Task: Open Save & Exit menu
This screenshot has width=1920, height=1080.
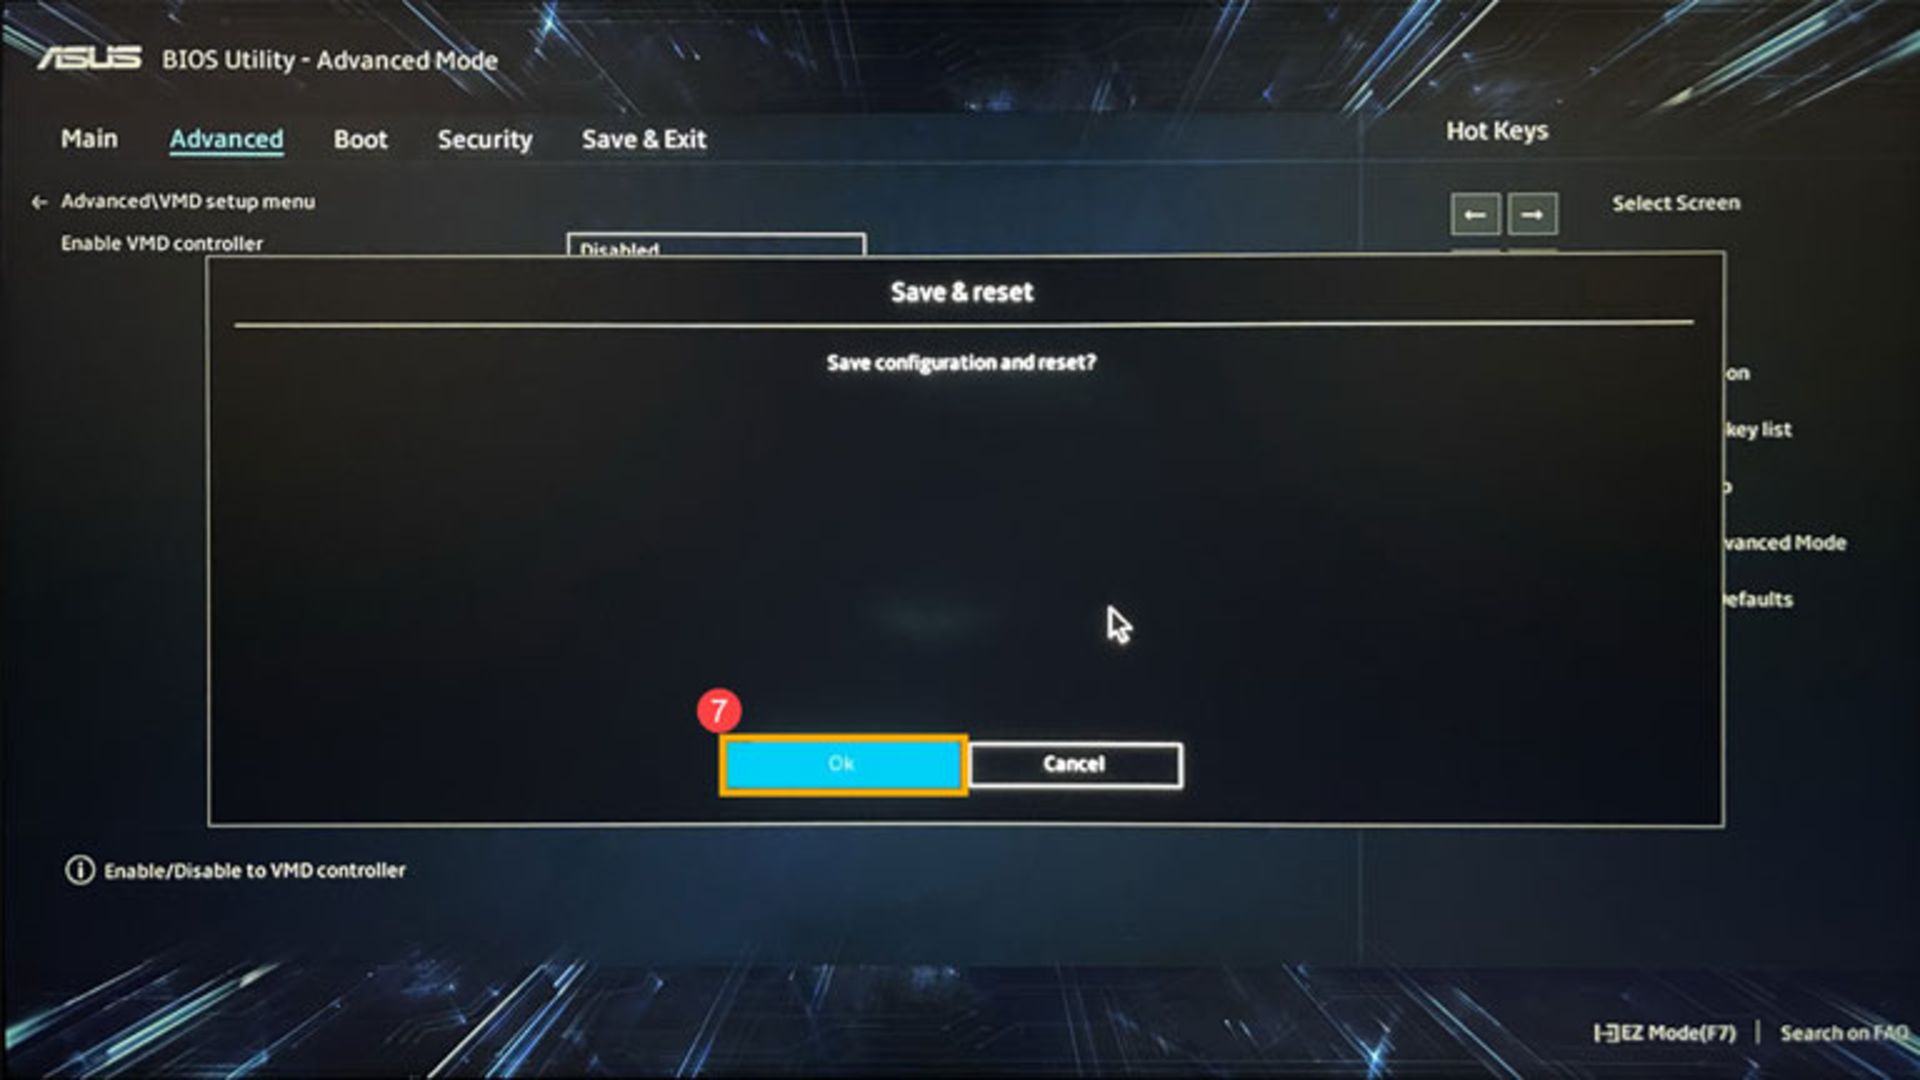Action: 645,138
